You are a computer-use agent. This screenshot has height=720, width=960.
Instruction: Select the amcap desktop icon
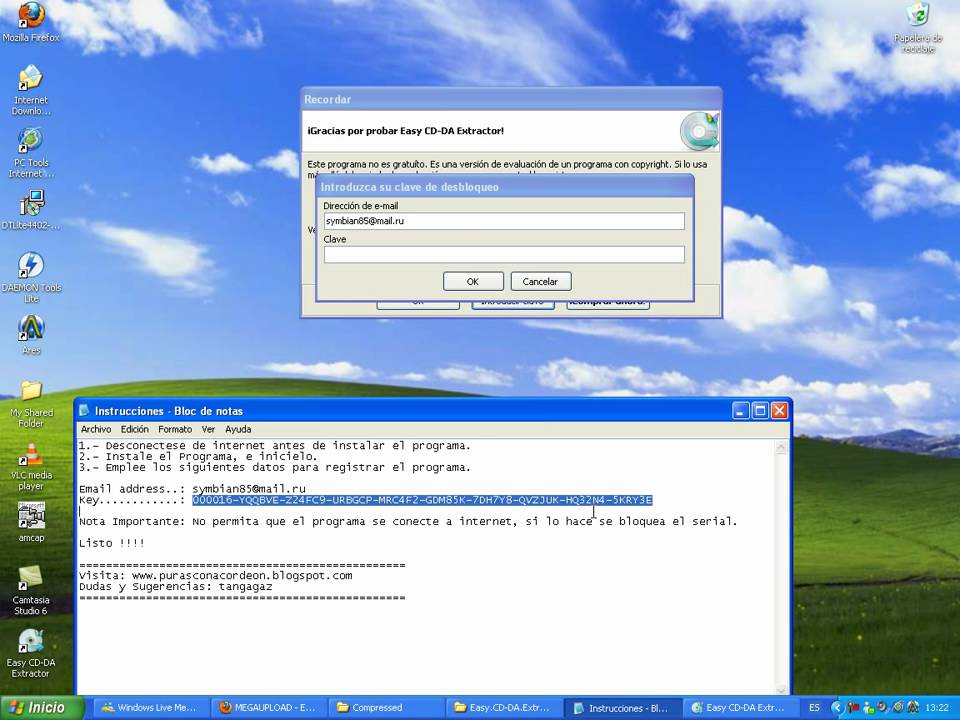pos(31,522)
